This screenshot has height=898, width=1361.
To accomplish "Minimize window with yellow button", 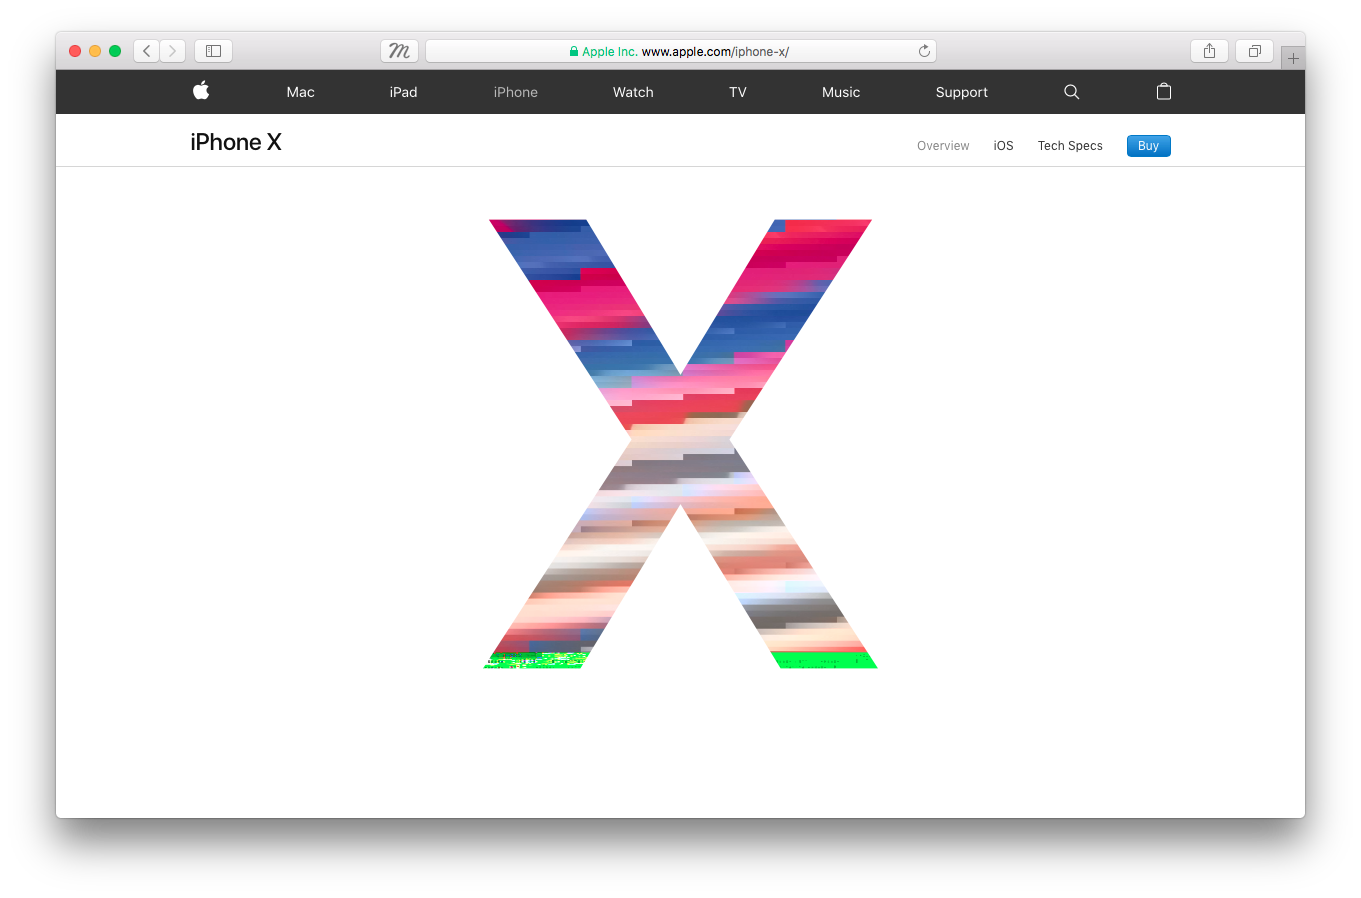I will [95, 51].
